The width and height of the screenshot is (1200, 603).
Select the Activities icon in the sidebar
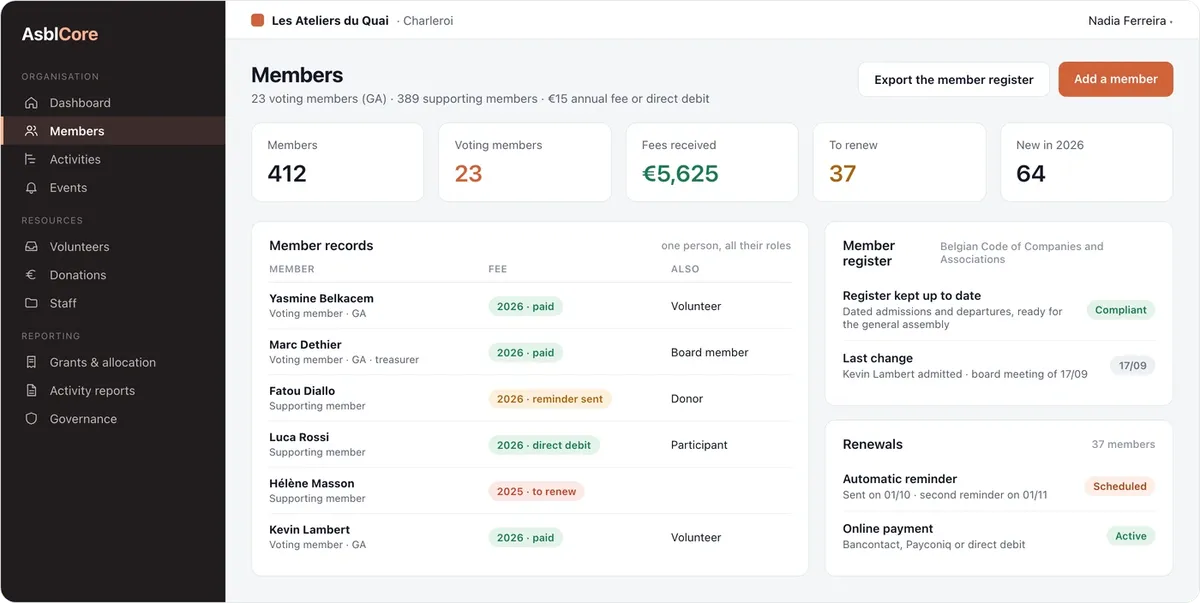point(31,159)
